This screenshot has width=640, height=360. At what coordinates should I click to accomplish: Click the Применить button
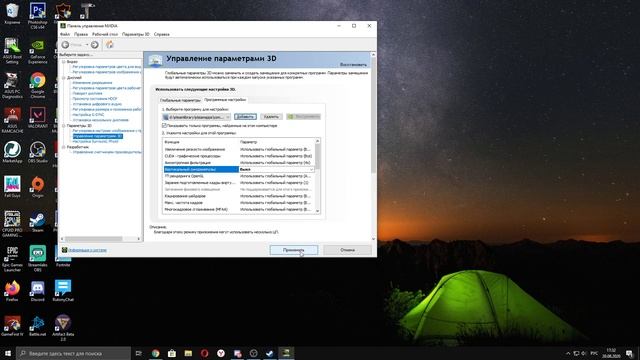point(293,250)
